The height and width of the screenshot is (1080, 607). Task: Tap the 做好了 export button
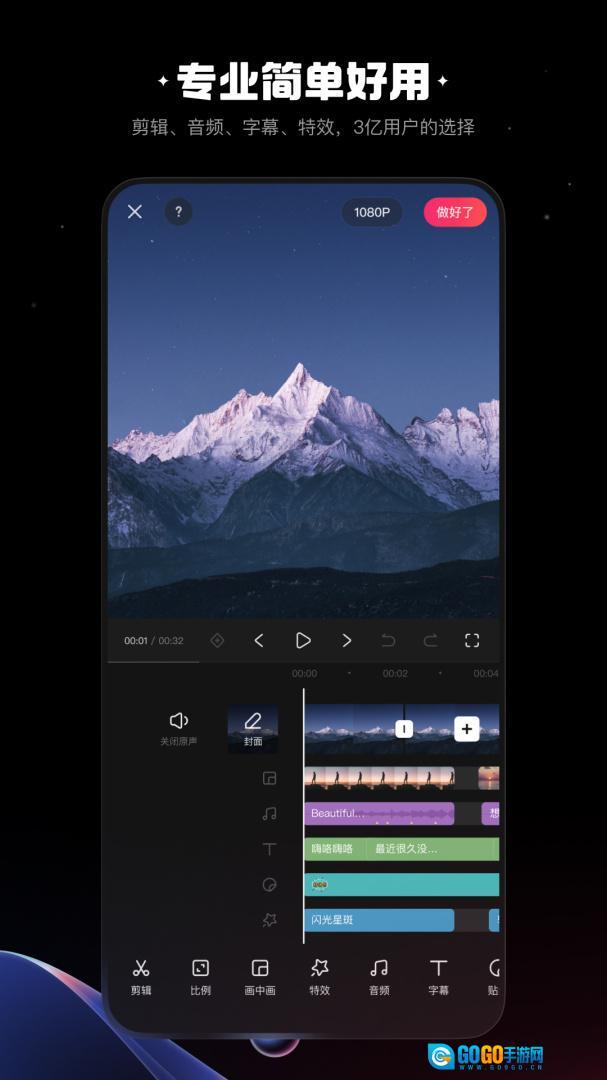(455, 212)
